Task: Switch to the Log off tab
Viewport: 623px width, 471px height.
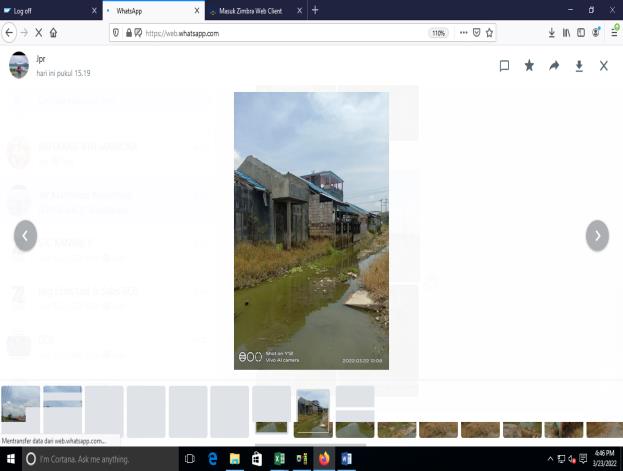Action: [45, 10]
